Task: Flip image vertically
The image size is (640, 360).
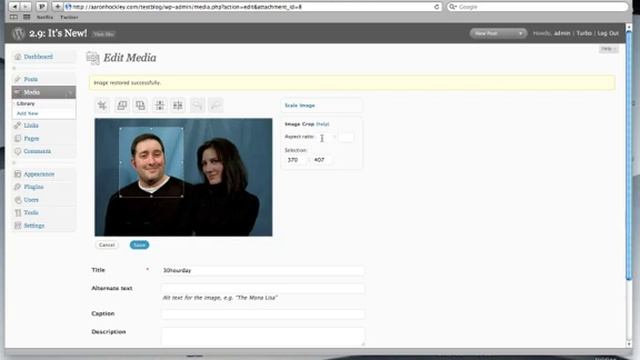Action: click(x=160, y=105)
